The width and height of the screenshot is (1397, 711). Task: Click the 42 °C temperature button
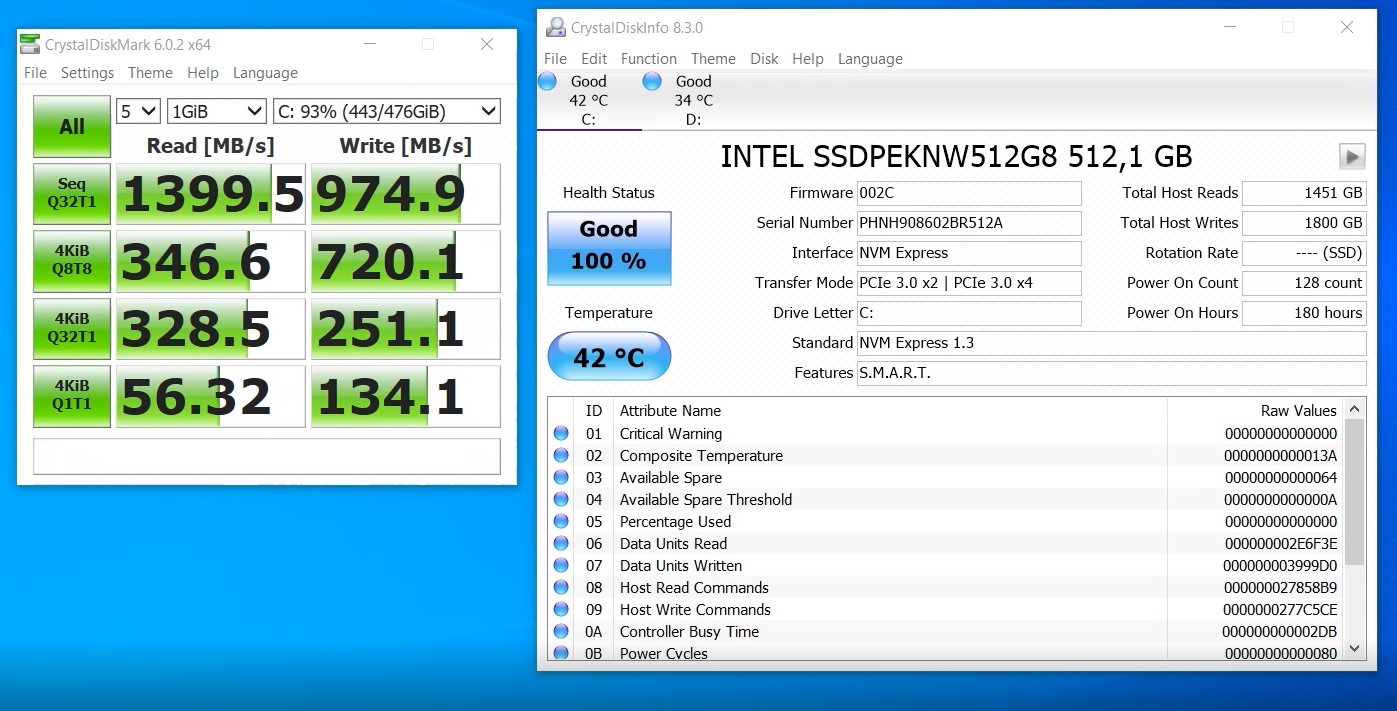[x=609, y=356]
